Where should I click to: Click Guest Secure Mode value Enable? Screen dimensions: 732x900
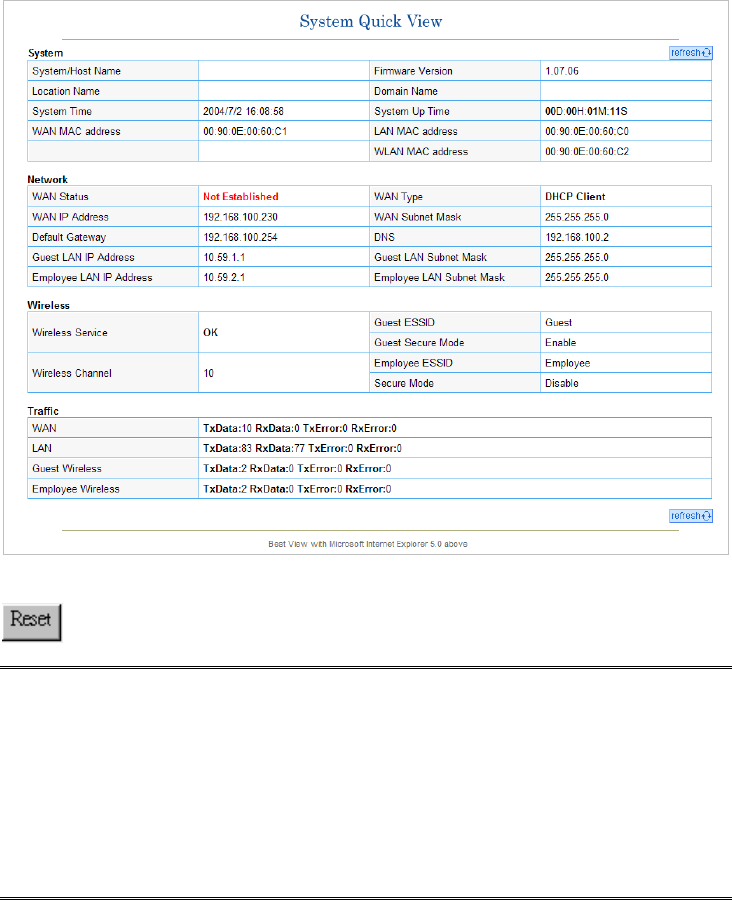coord(560,343)
